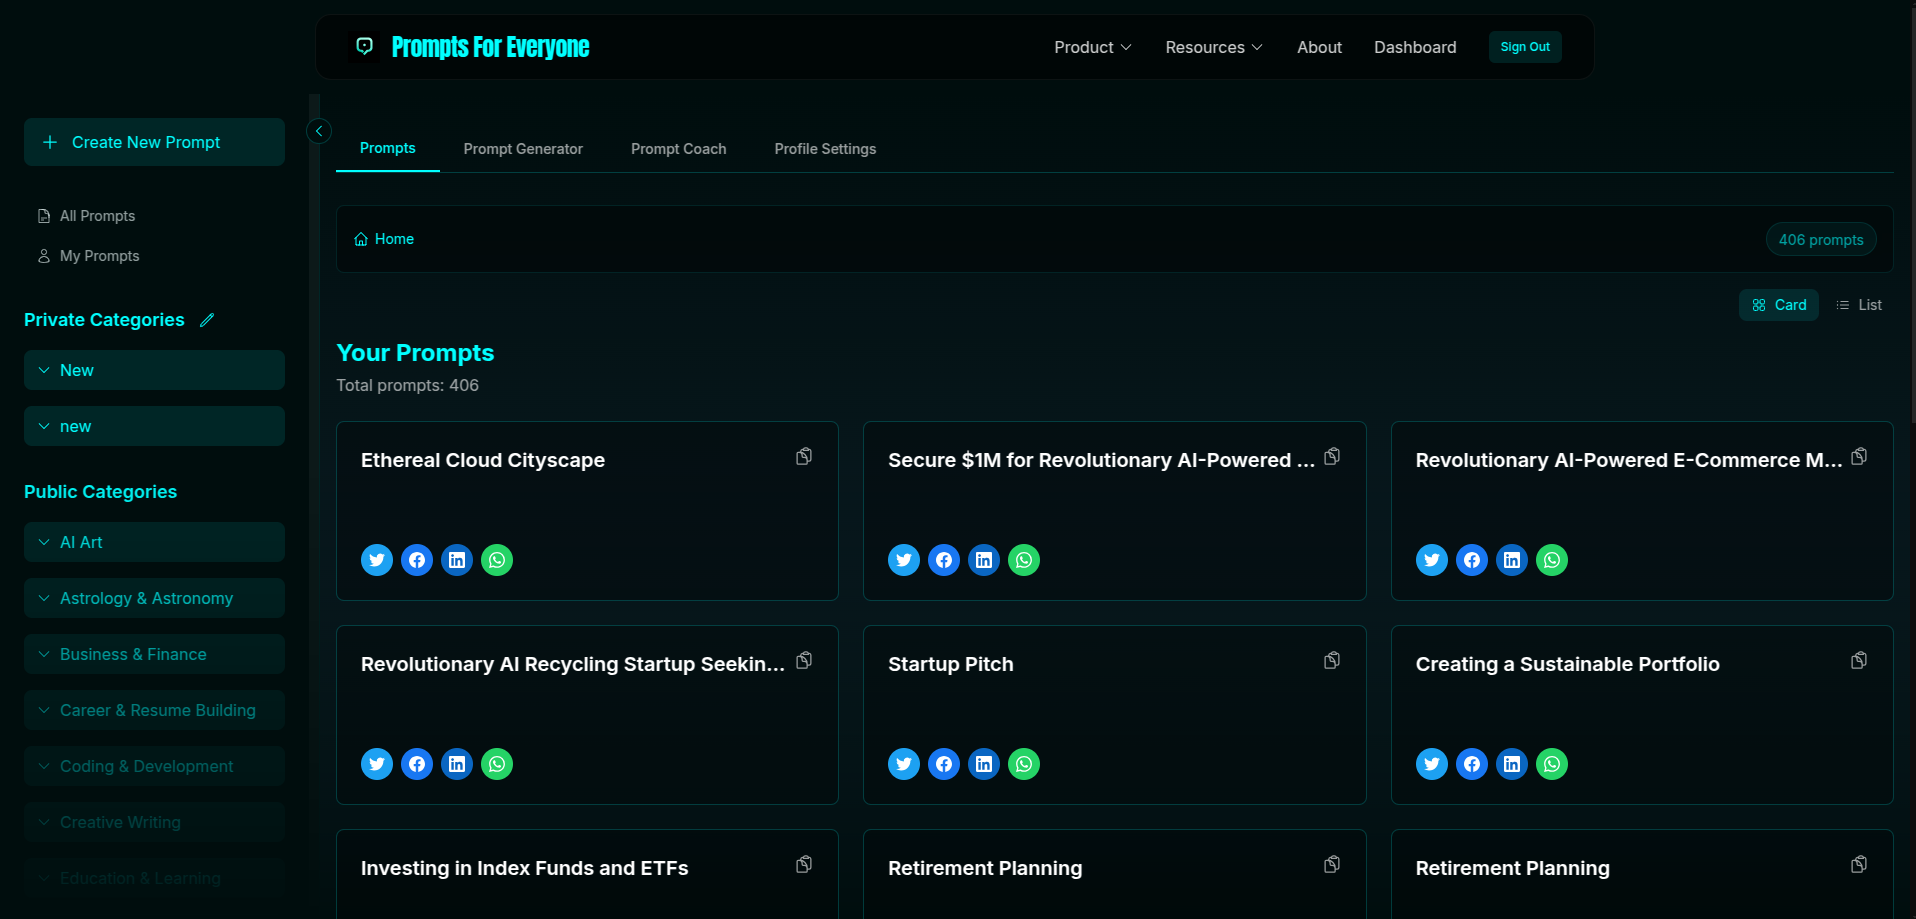
Task: Copy the Revolutionary AI Recycling Startup prompt
Action: coord(804,661)
